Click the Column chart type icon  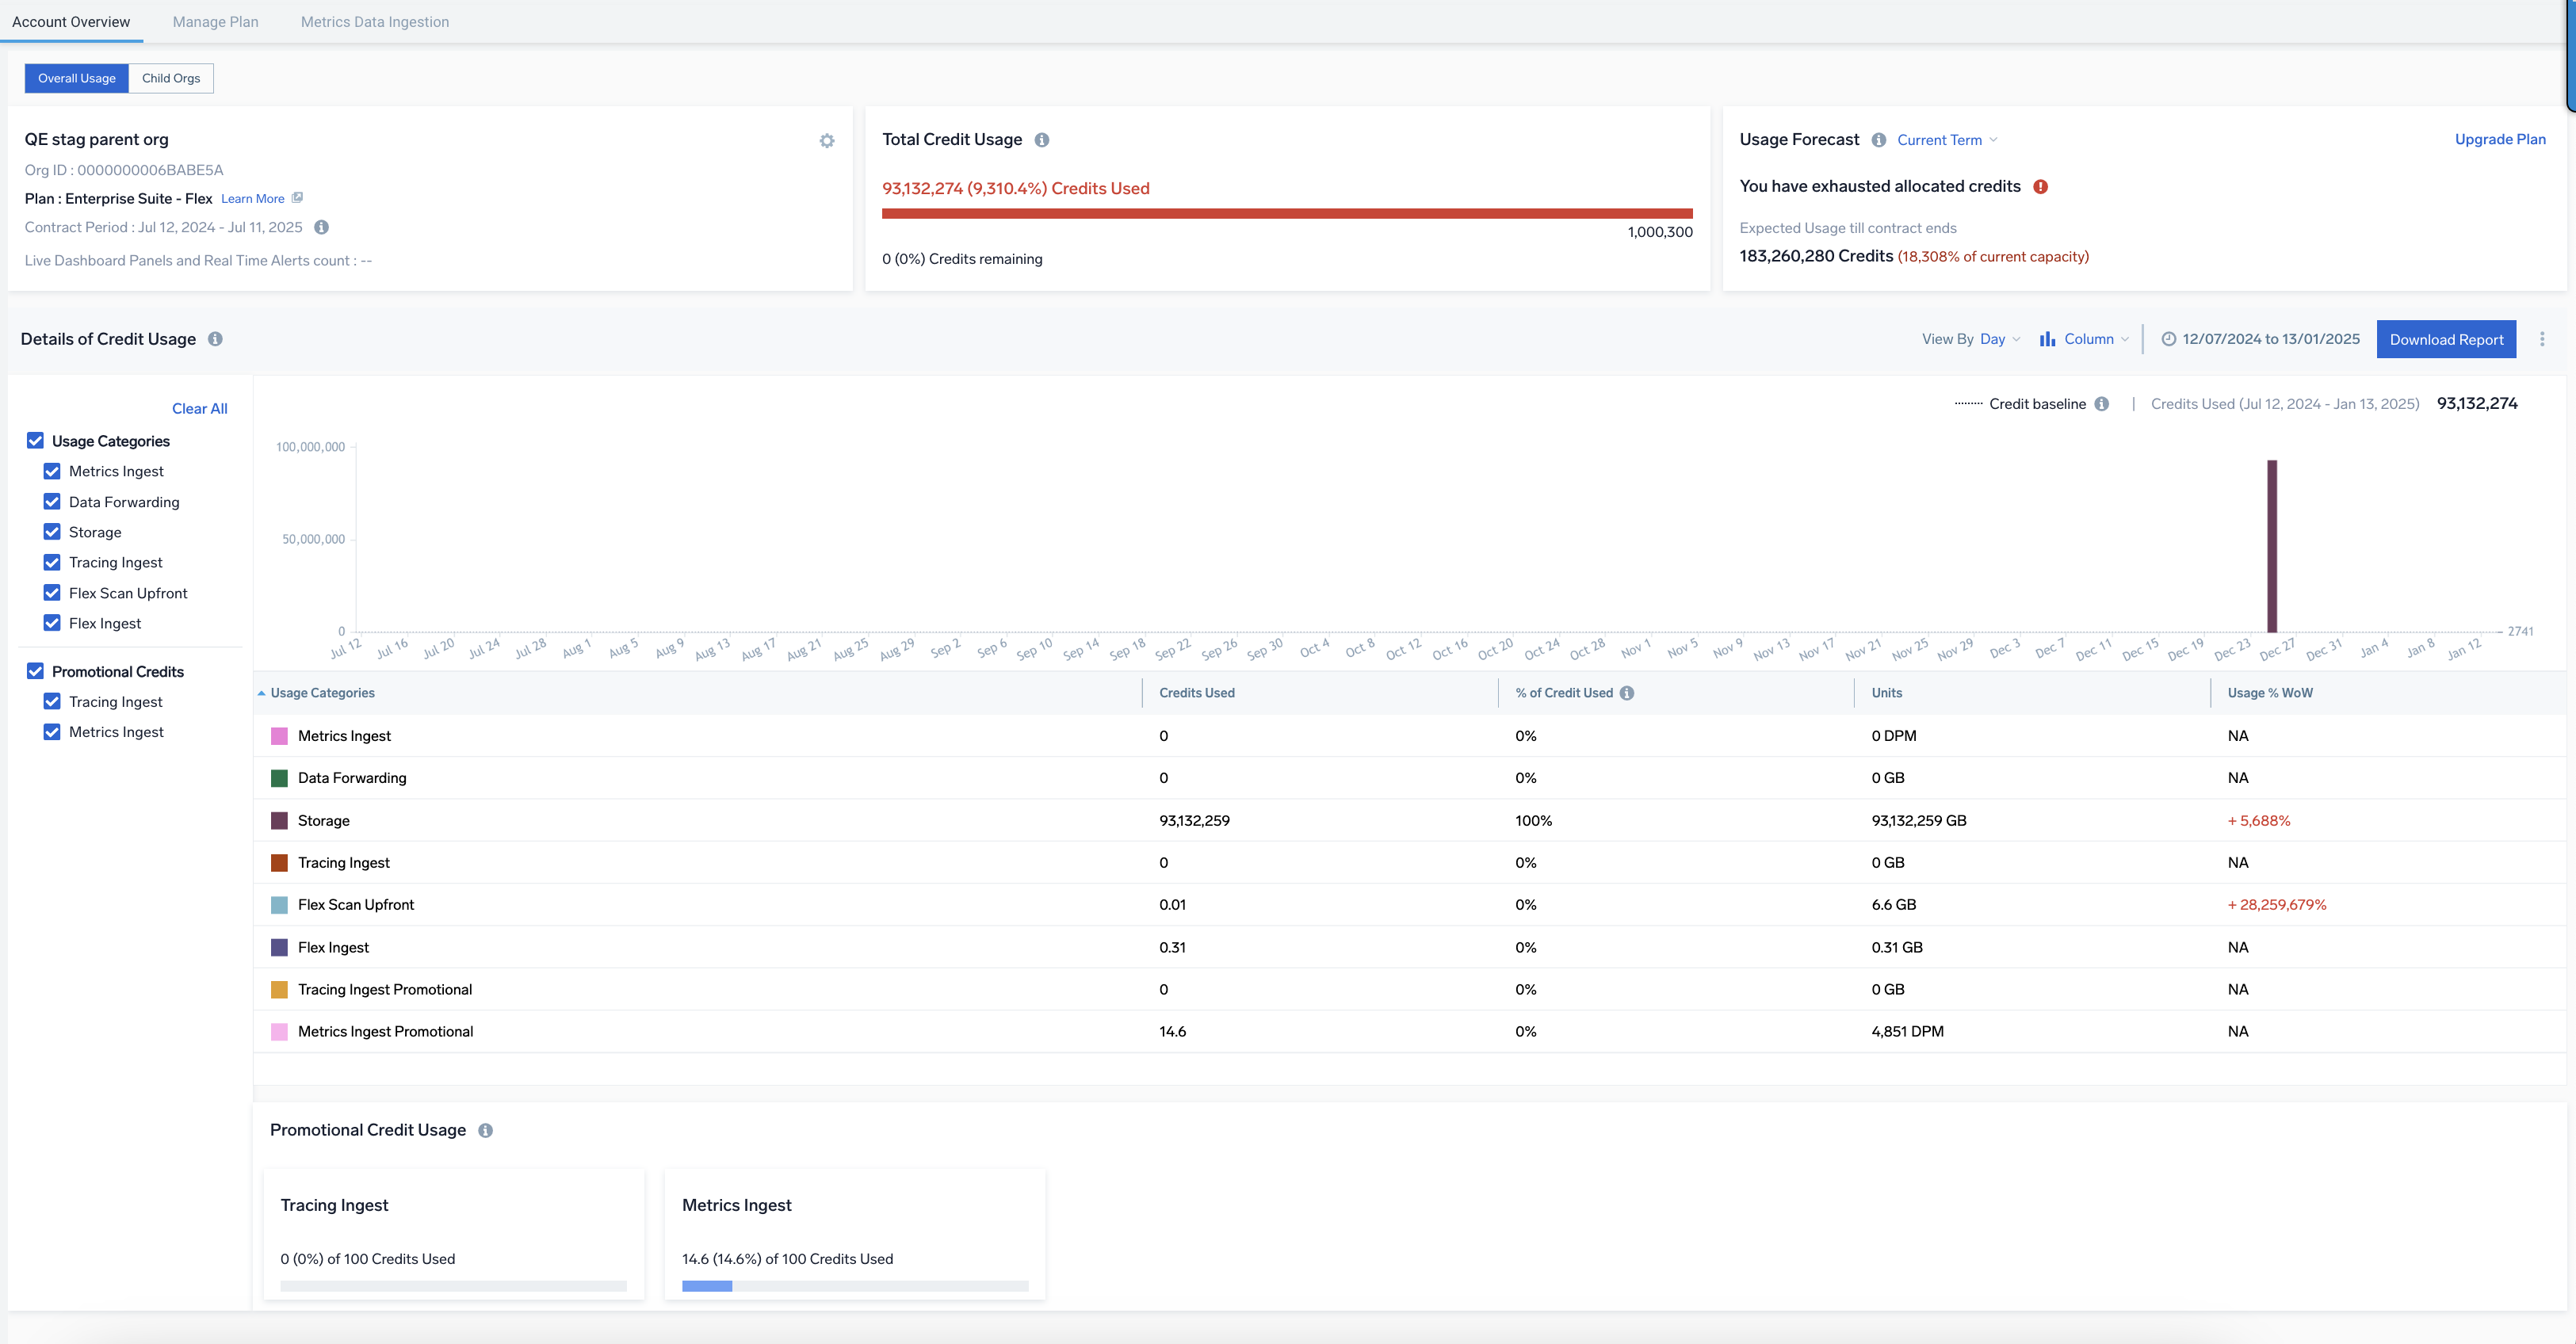[2048, 339]
